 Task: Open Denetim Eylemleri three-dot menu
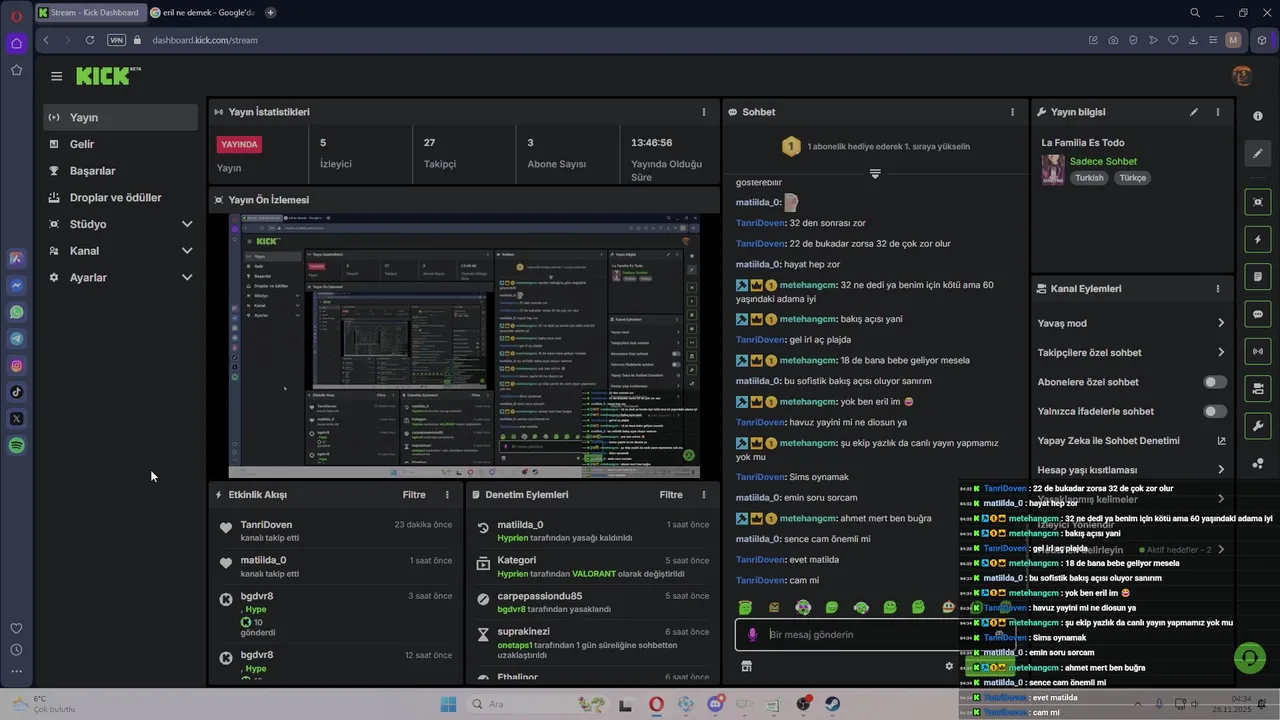704,494
